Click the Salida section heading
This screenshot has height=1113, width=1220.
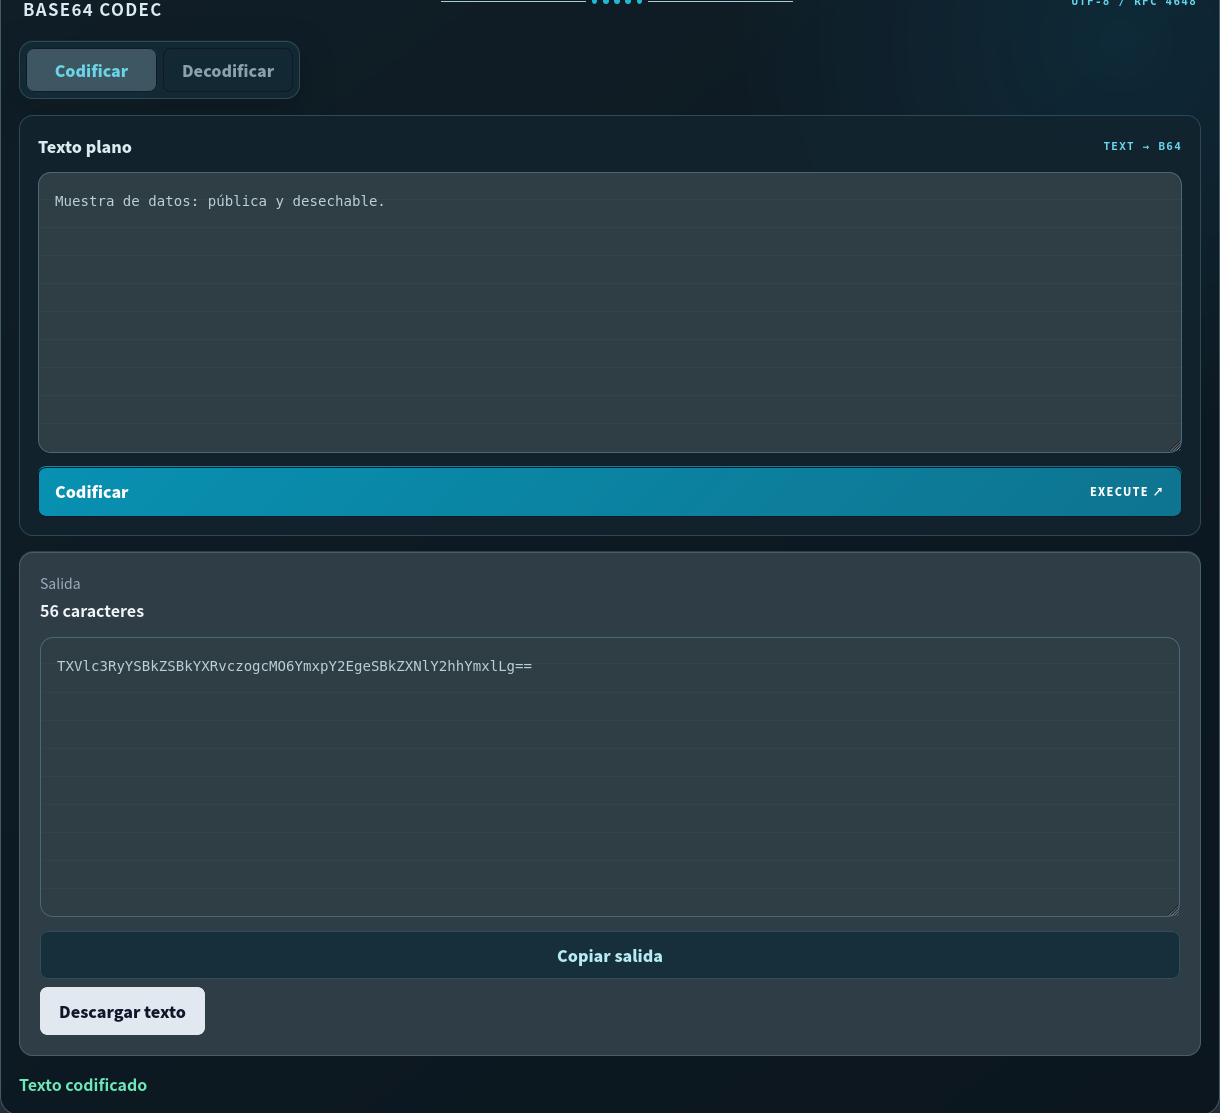click(60, 583)
